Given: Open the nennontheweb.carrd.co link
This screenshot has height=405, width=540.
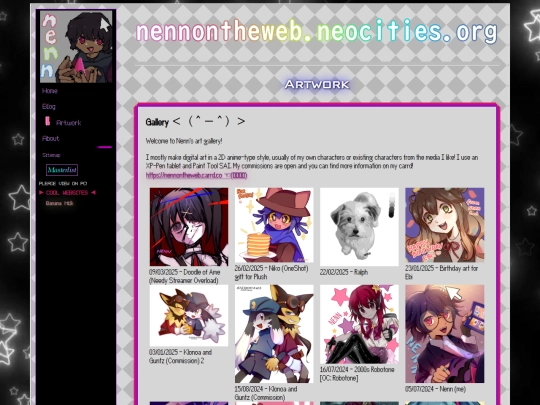Looking at the screenshot, I should (196, 175).
